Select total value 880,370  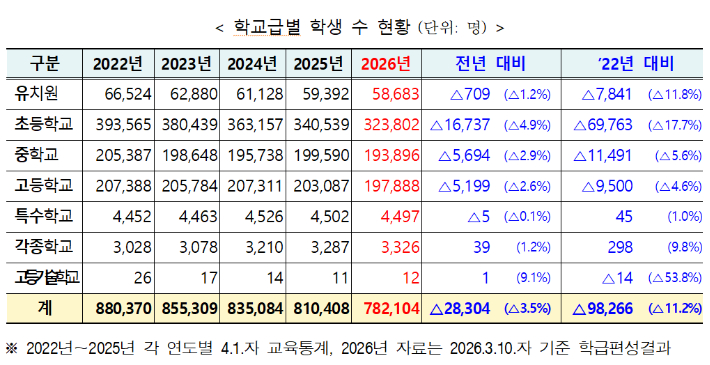123,309
